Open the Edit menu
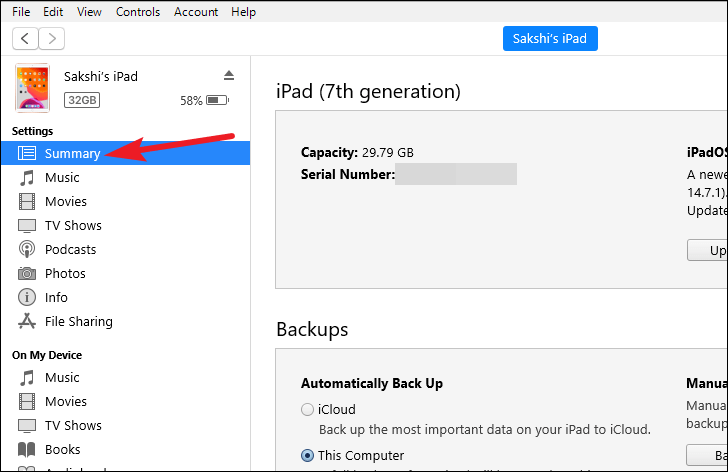The height and width of the screenshot is (472, 728). (x=53, y=12)
